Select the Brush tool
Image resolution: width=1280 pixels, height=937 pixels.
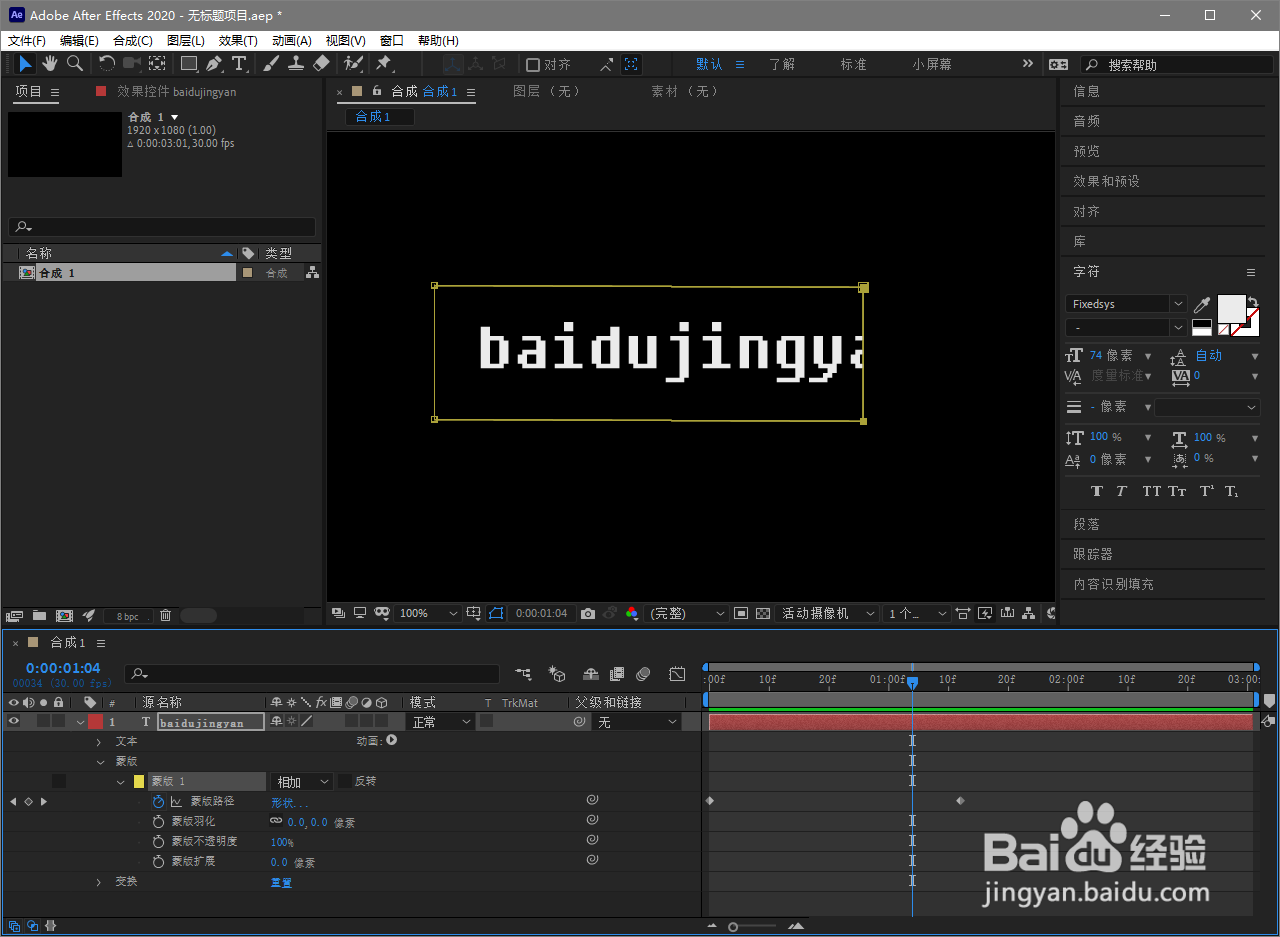point(271,64)
